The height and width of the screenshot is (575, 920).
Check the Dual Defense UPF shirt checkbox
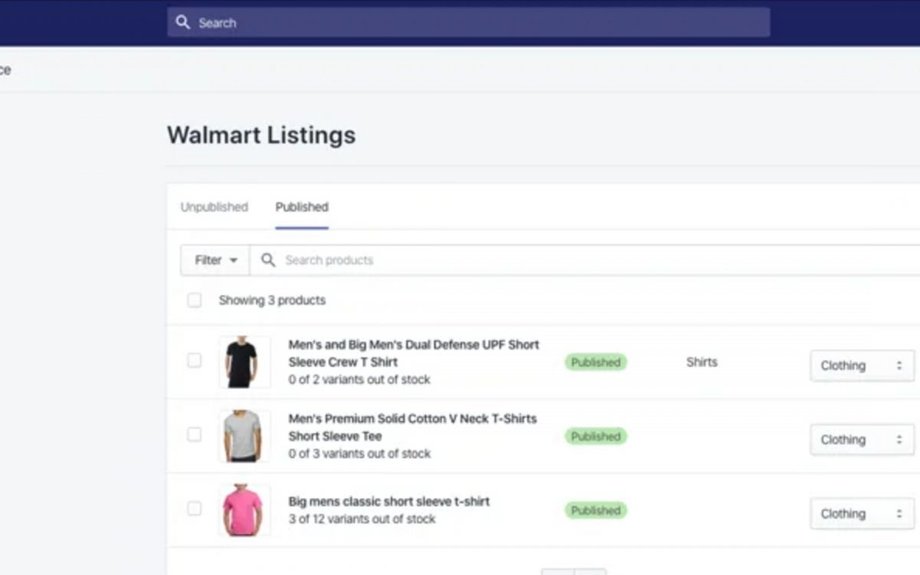click(x=194, y=360)
